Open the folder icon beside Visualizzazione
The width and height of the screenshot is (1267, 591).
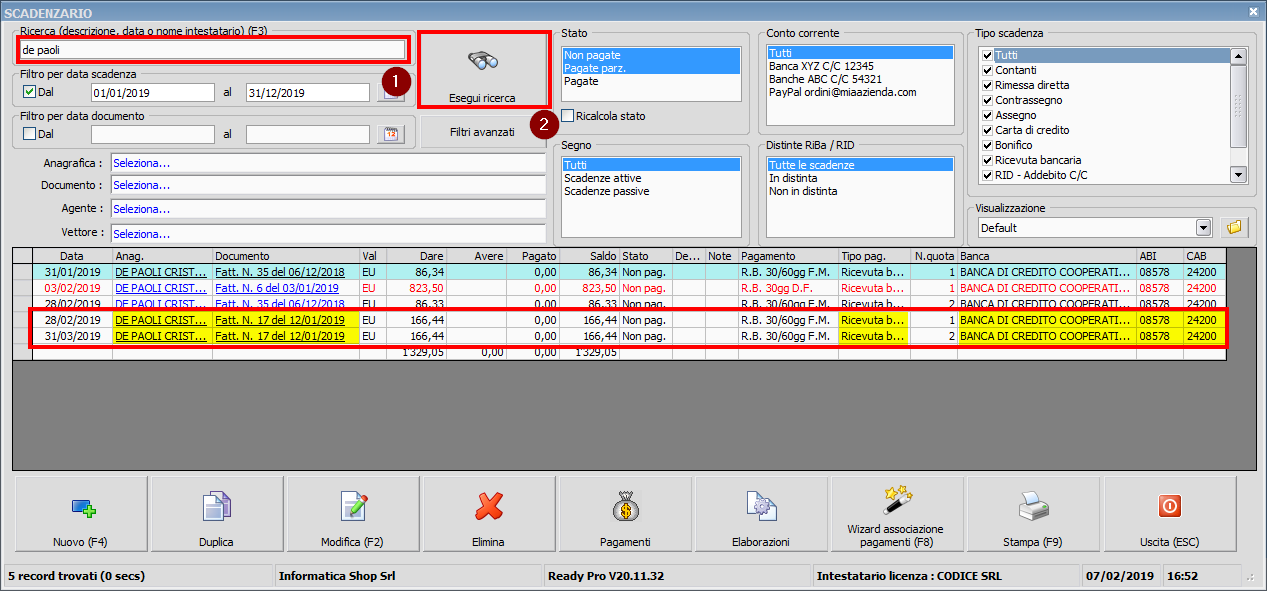[x=1234, y=227]
